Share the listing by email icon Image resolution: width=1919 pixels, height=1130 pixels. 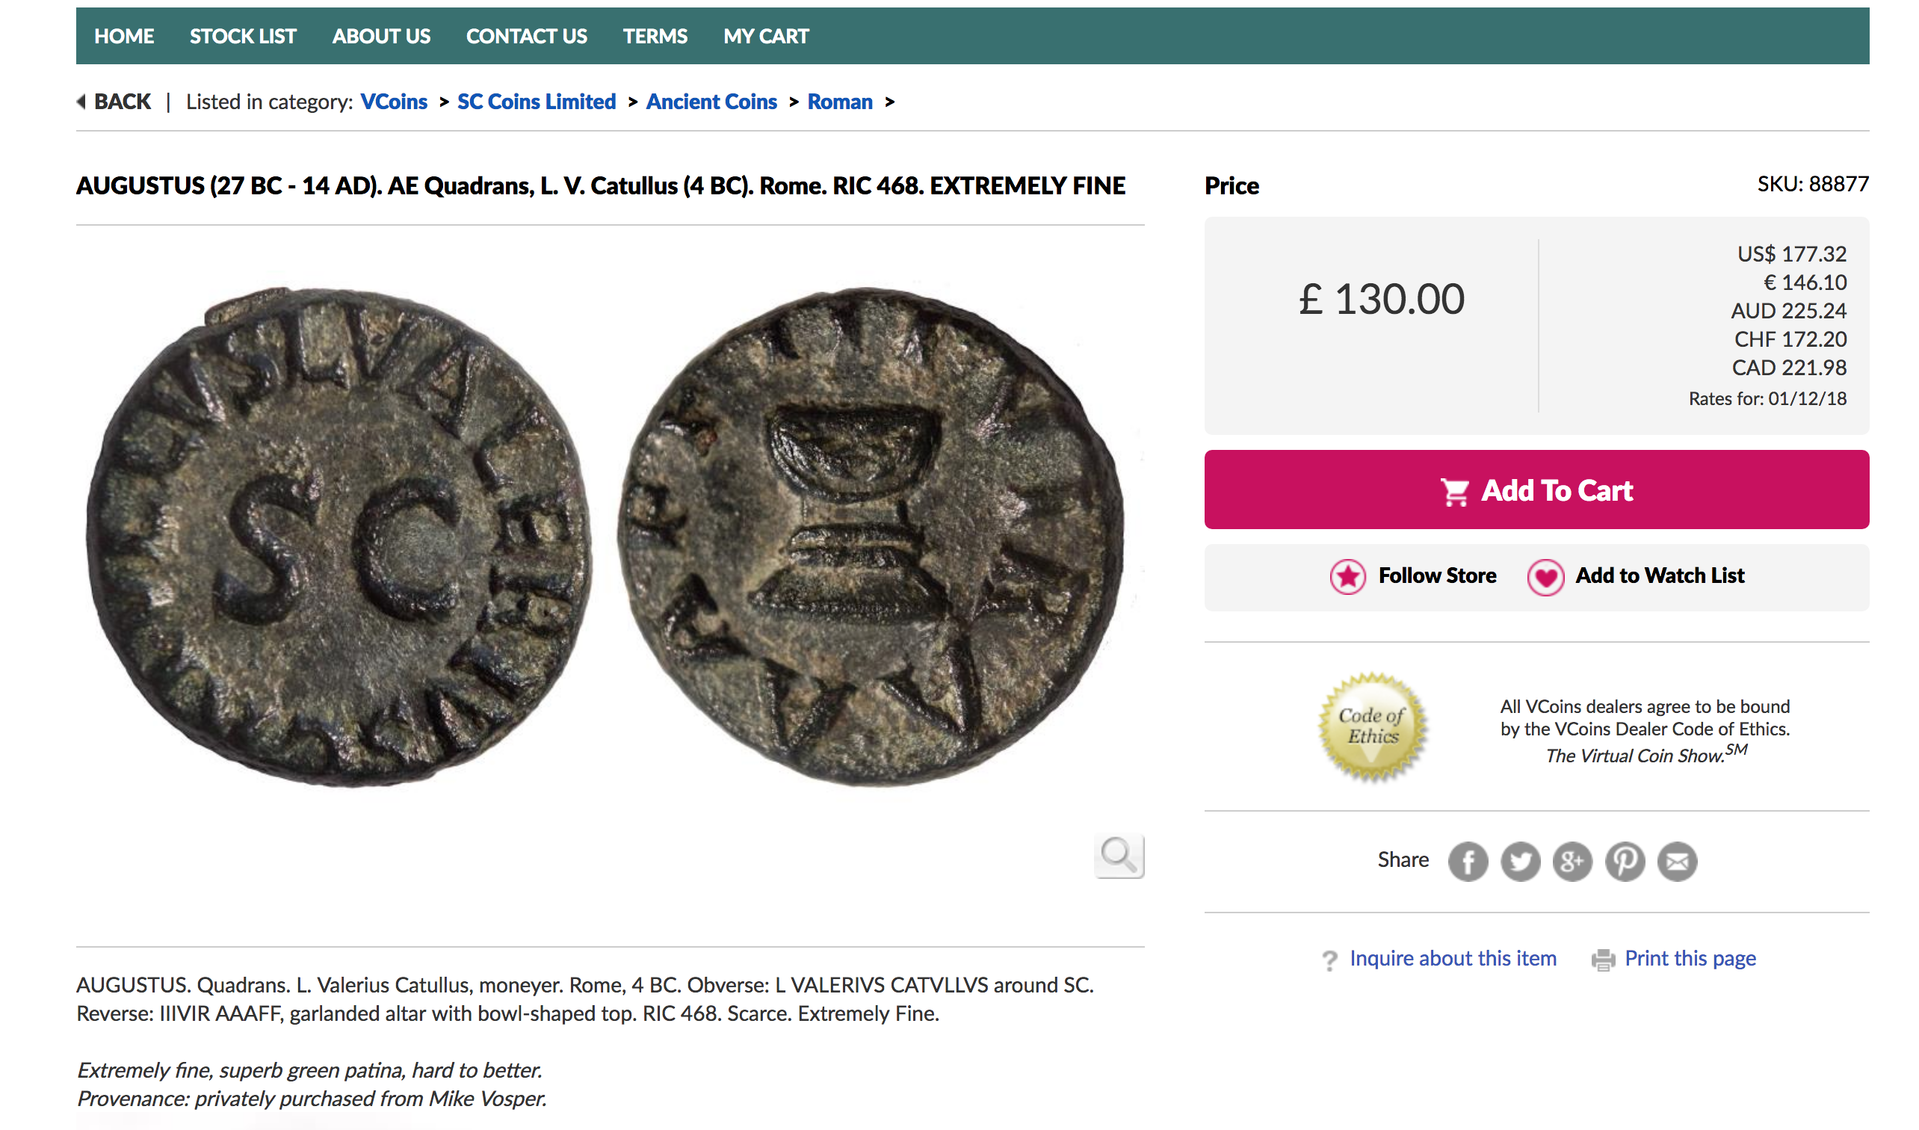click(x=1677, y=861)
